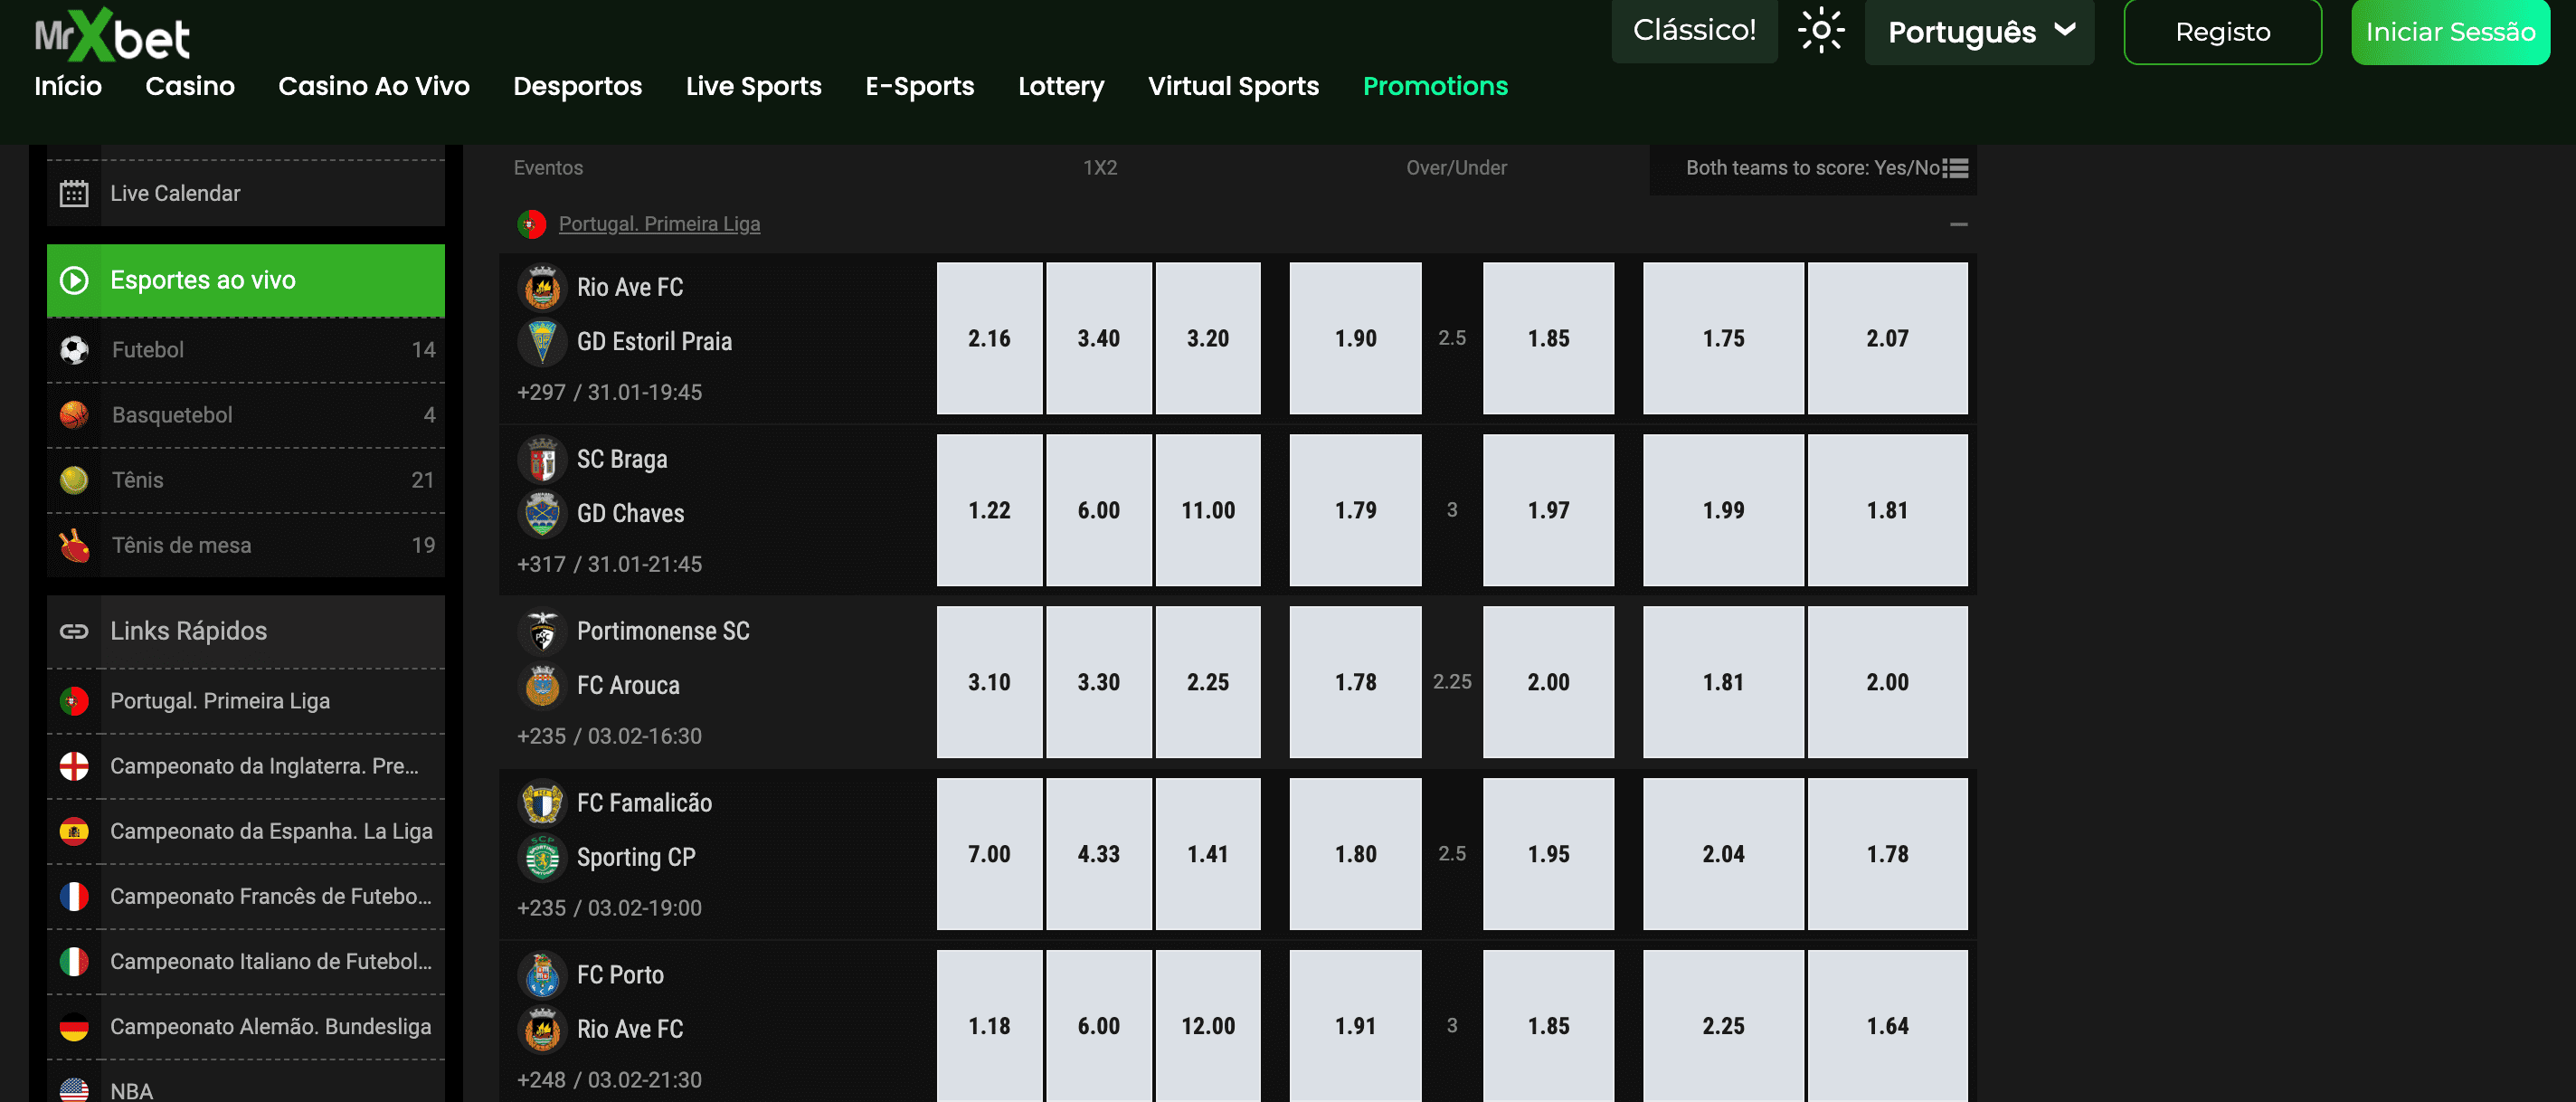Select the Futebol soccer ball icon
The height and width of the screenshot is (1102, 2576).
75,350
